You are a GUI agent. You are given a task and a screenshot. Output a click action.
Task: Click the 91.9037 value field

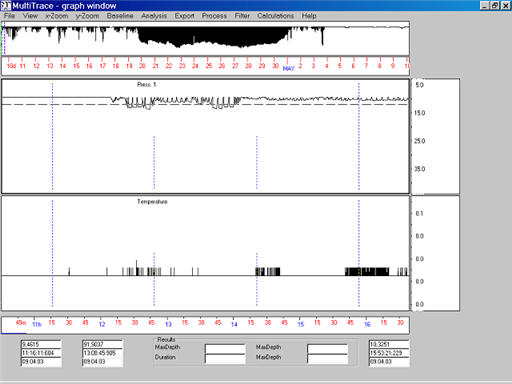click(102, 344)
